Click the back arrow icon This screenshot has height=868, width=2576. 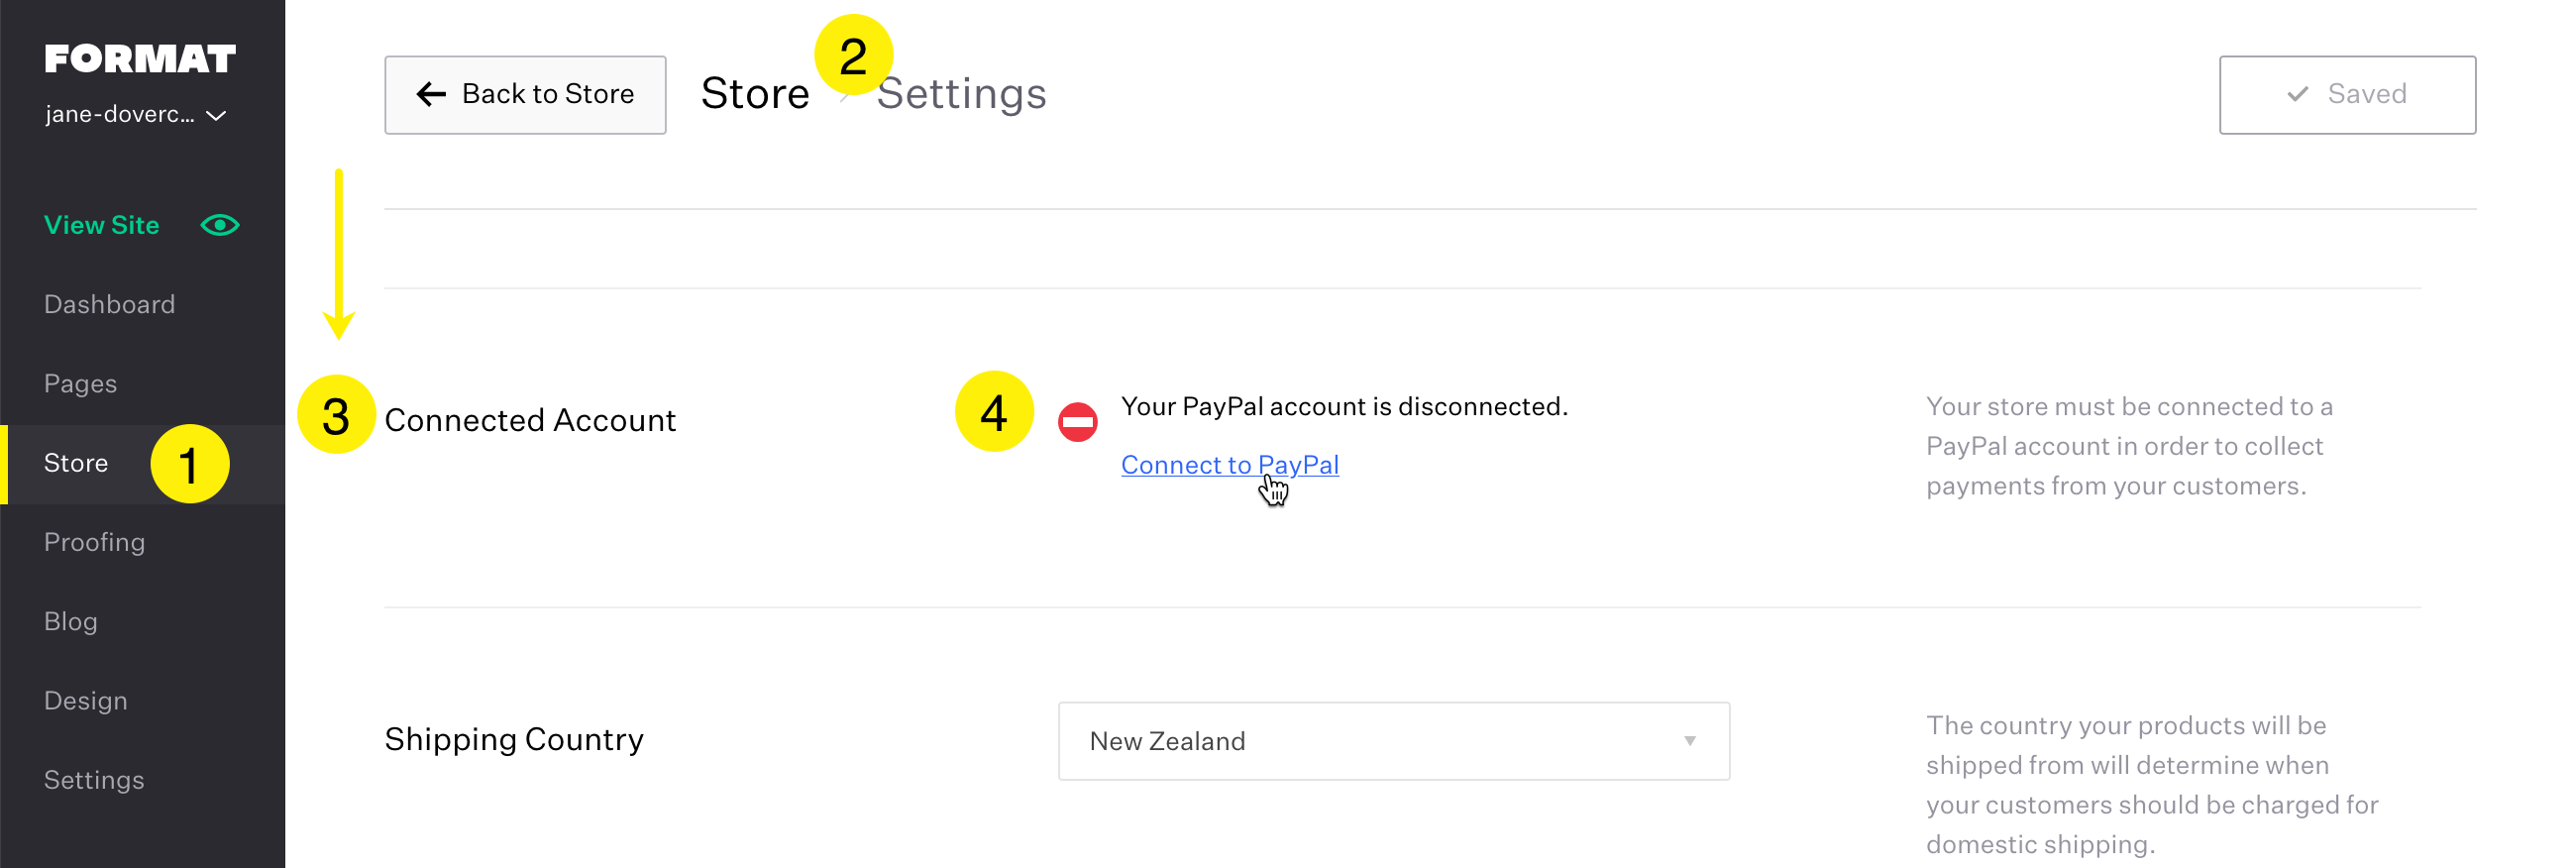point(431,94)
